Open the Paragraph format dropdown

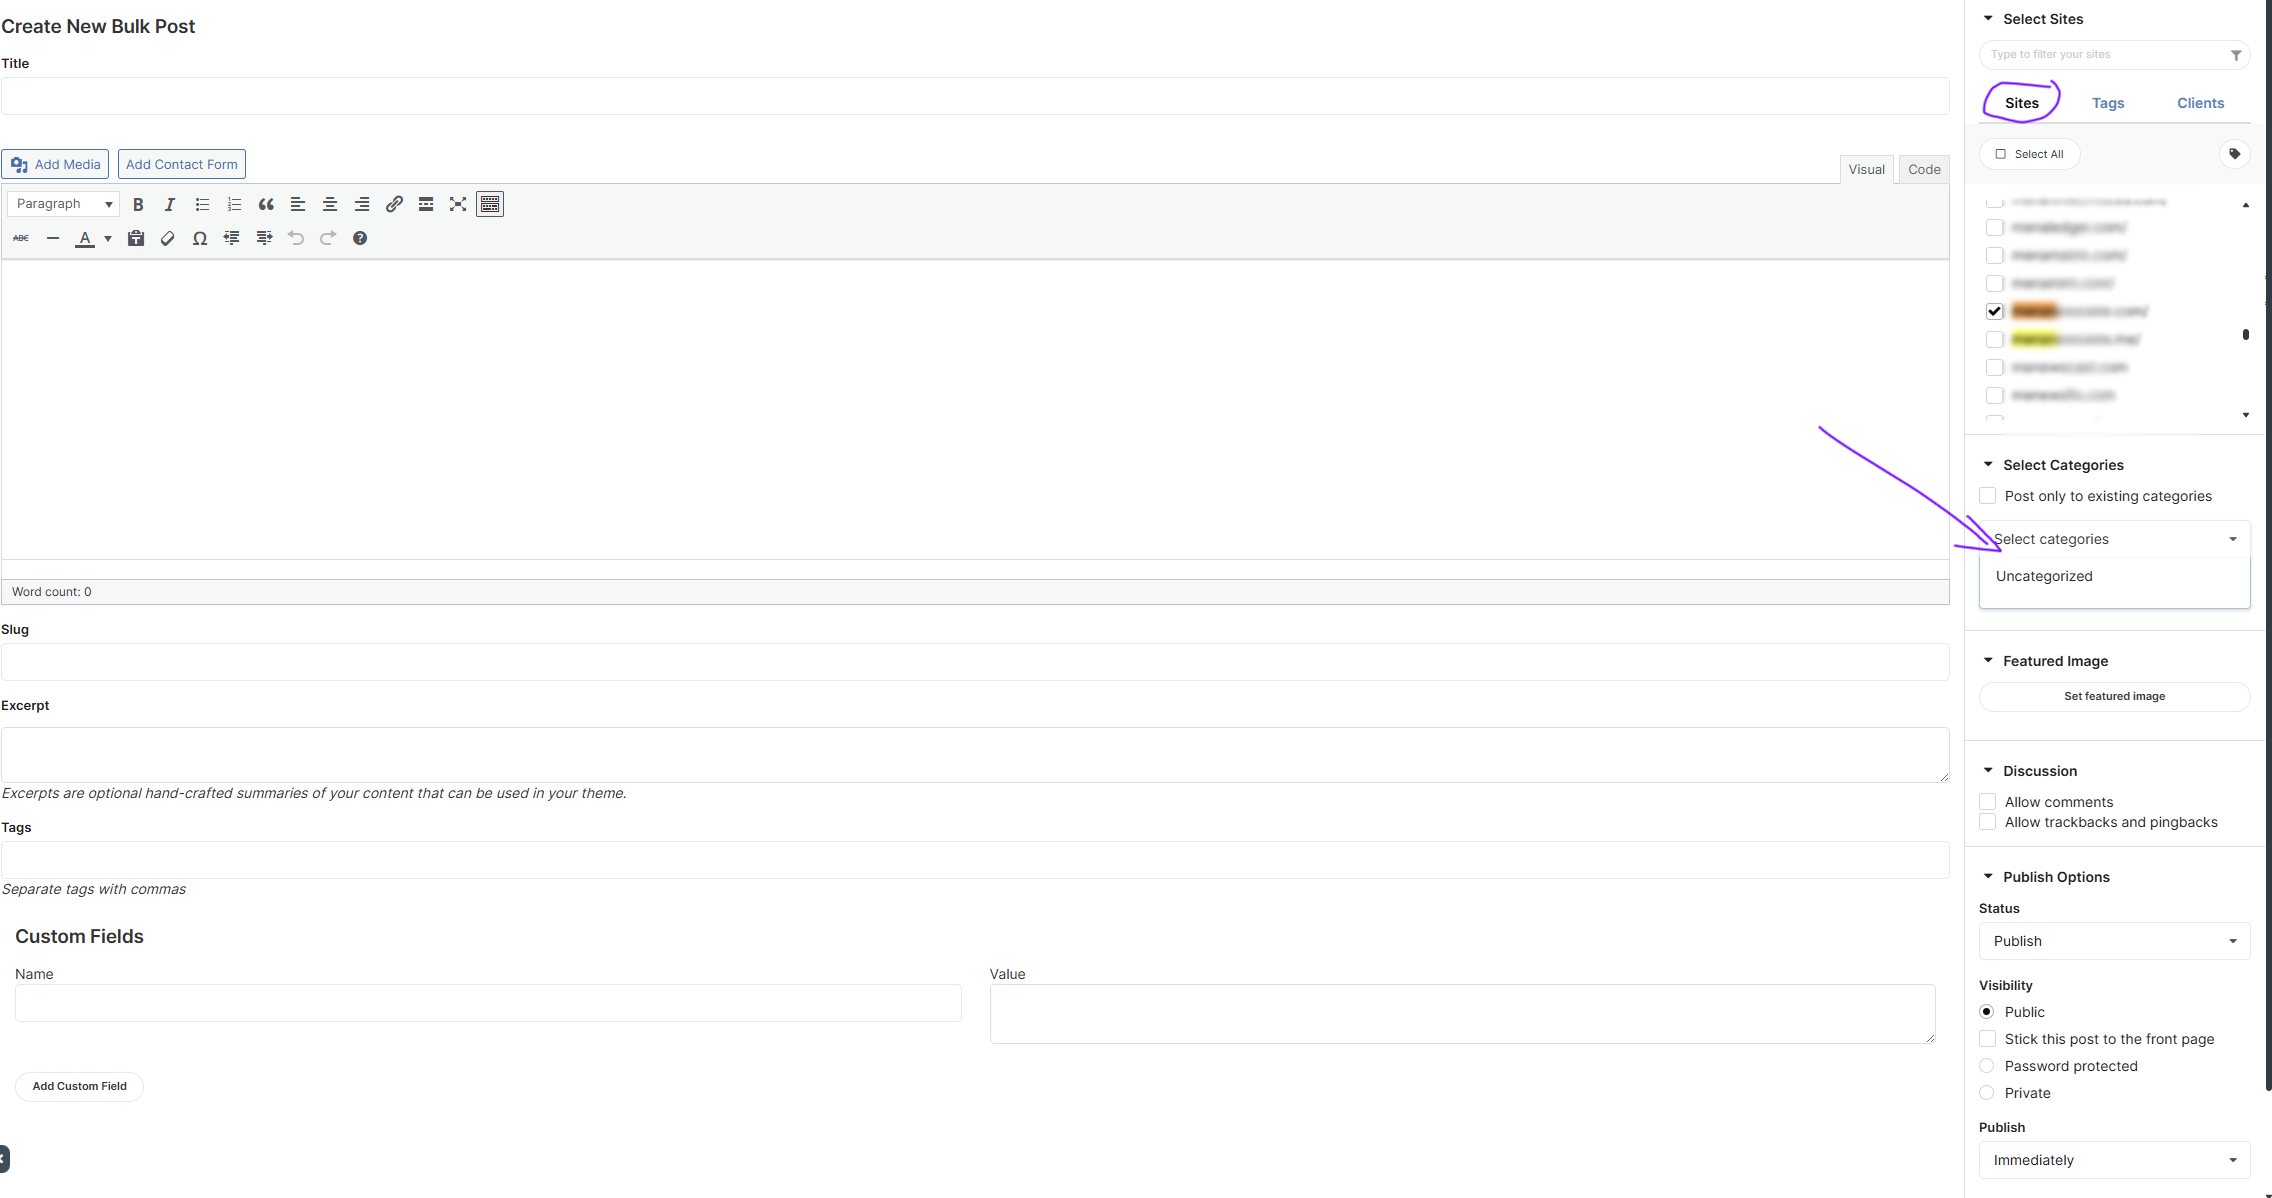pos(63,204)
